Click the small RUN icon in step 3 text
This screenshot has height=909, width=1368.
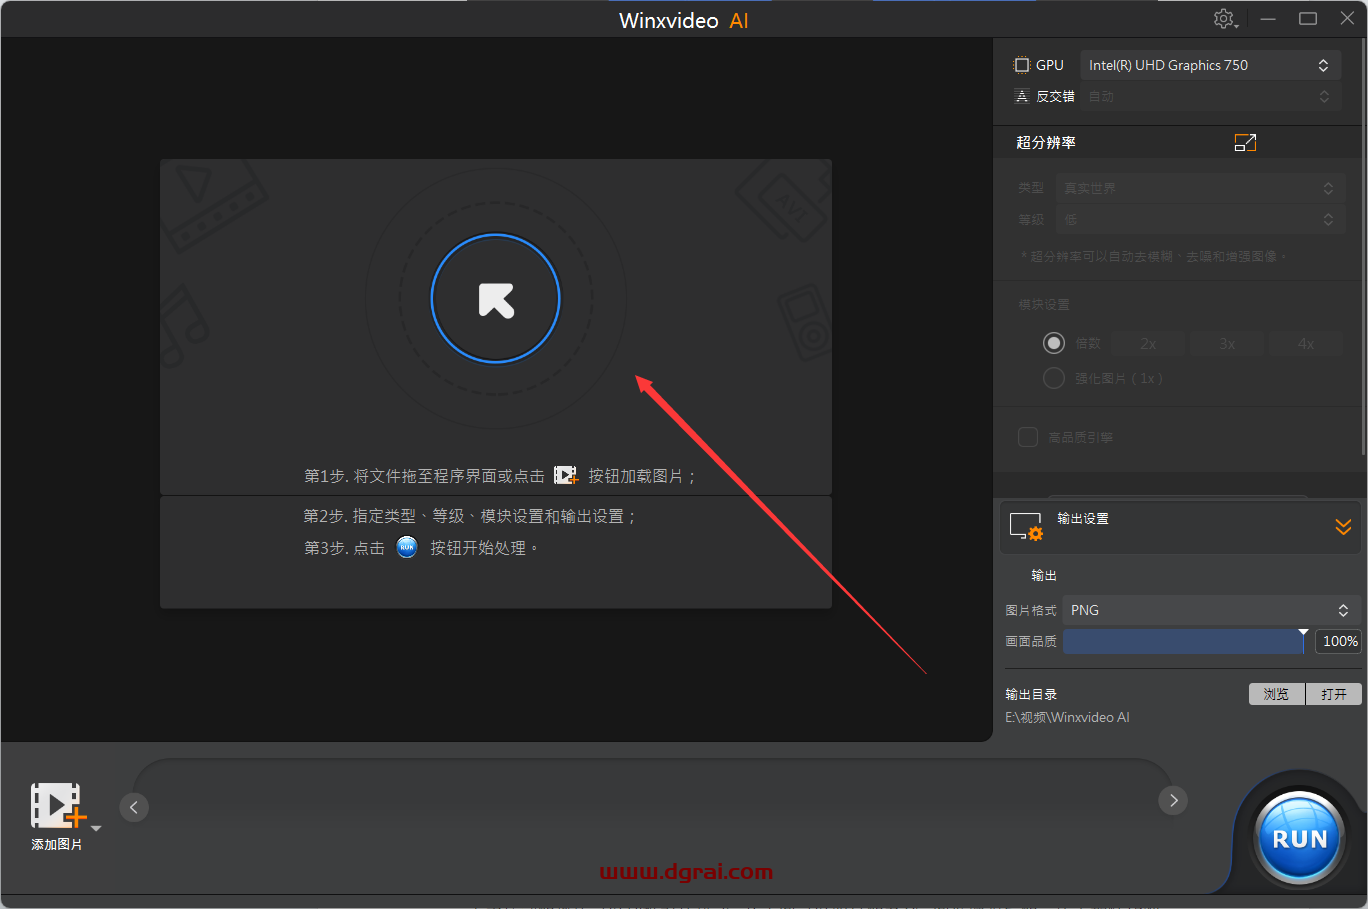pyautogui.click(x=407, y=547)
